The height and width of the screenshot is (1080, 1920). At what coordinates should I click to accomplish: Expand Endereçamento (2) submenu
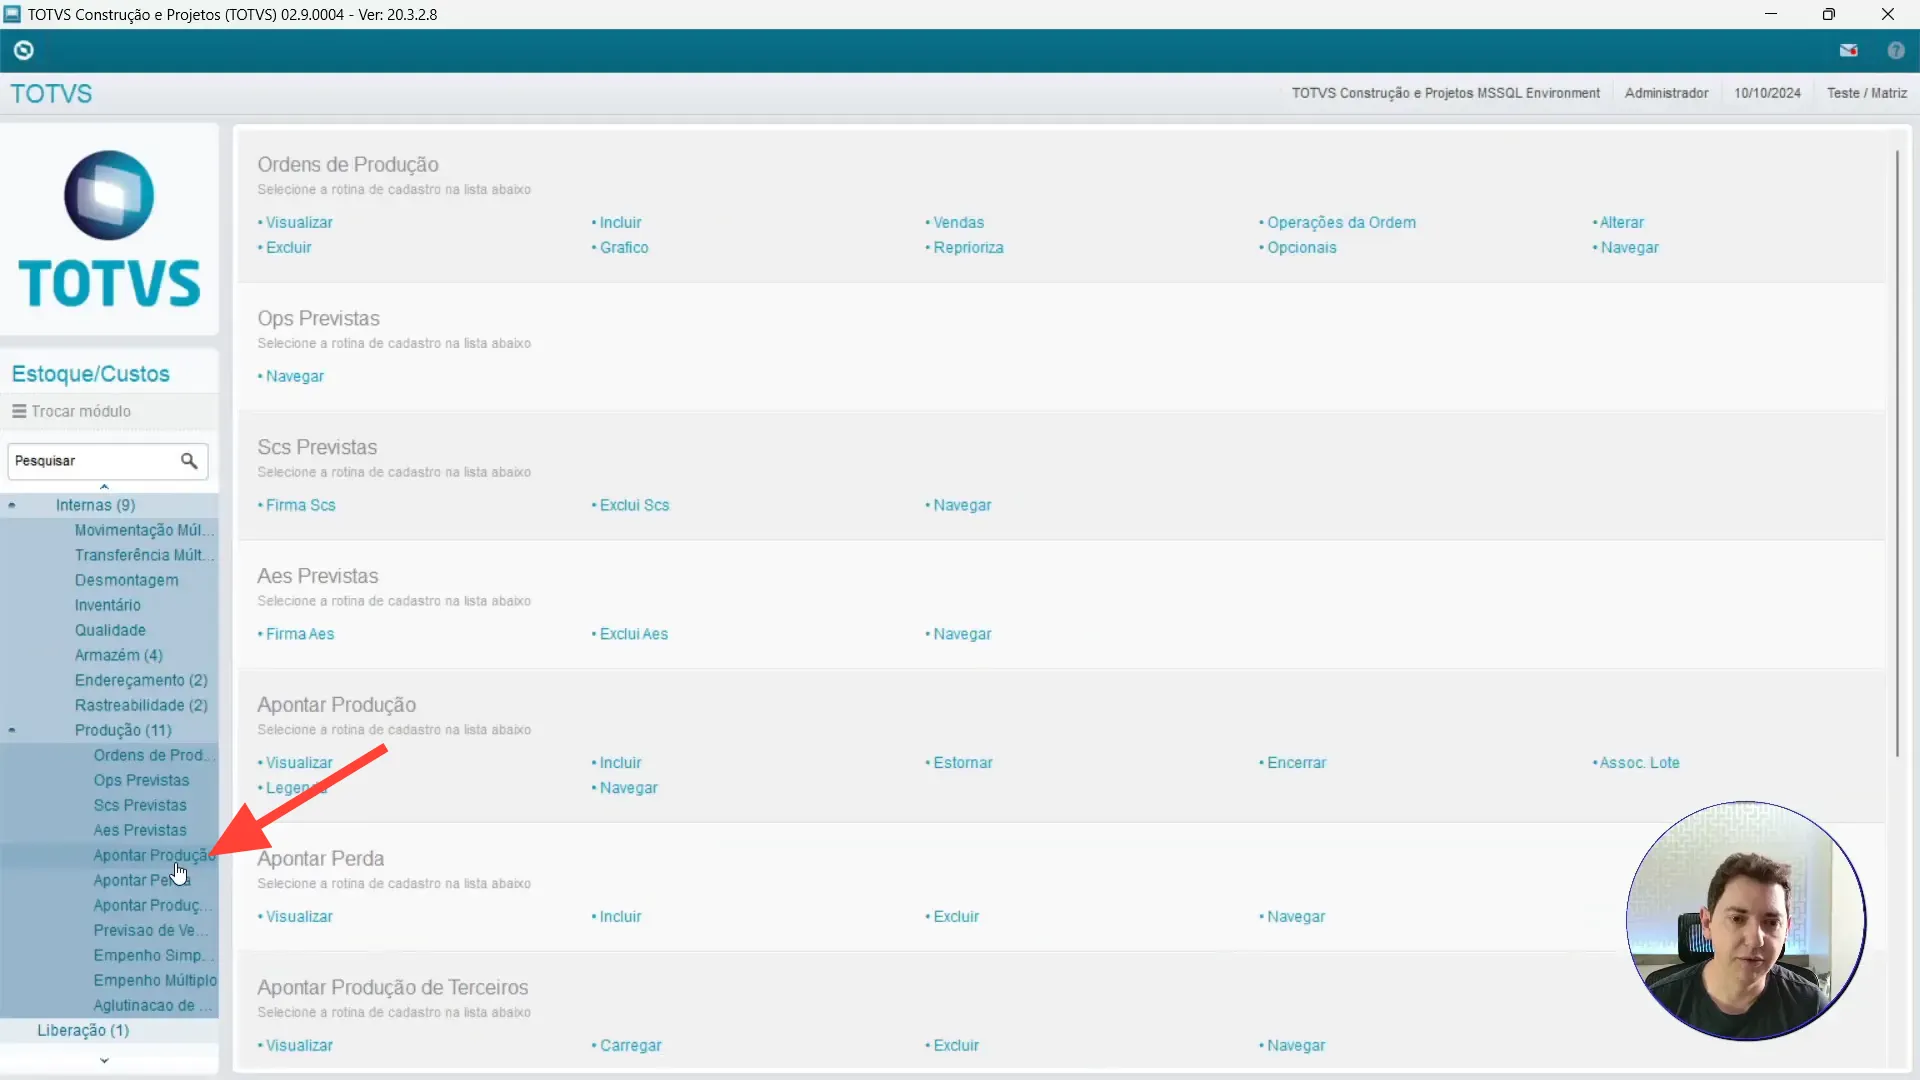click(141, 680)
